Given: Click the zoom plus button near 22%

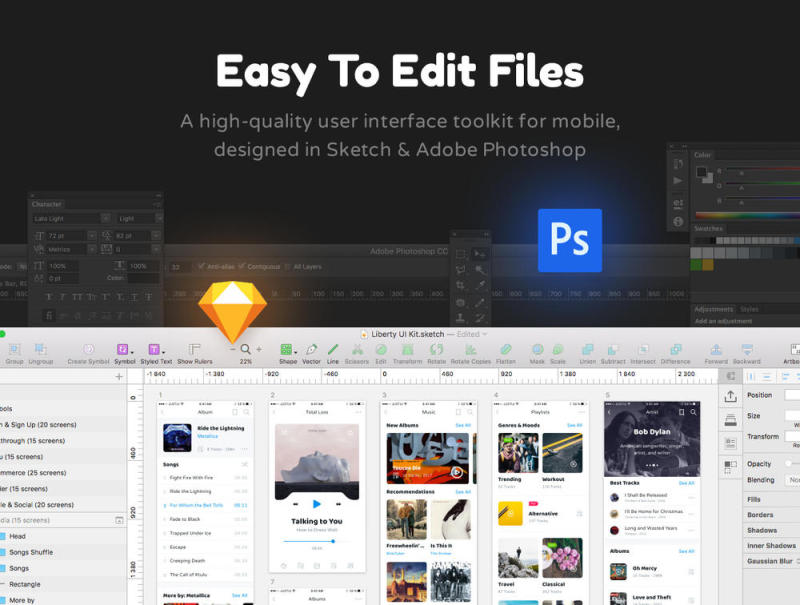Looking at the screenshot, I should coord(258,349).
